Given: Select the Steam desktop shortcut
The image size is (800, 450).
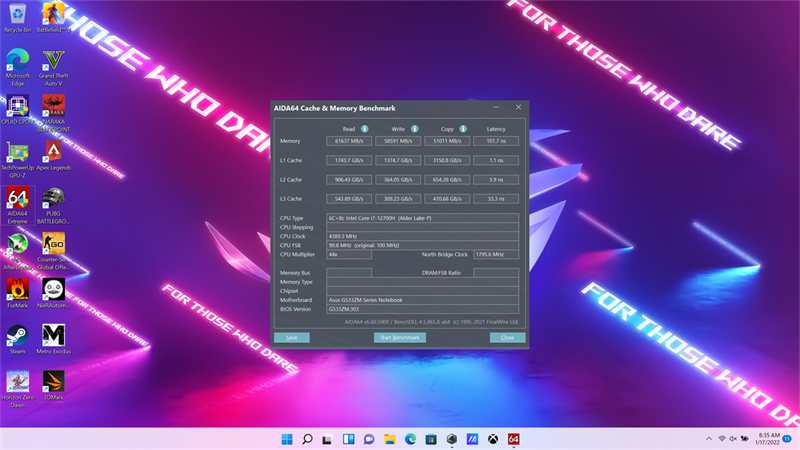Looking at the screenshot, I should (x=17, y=336).
